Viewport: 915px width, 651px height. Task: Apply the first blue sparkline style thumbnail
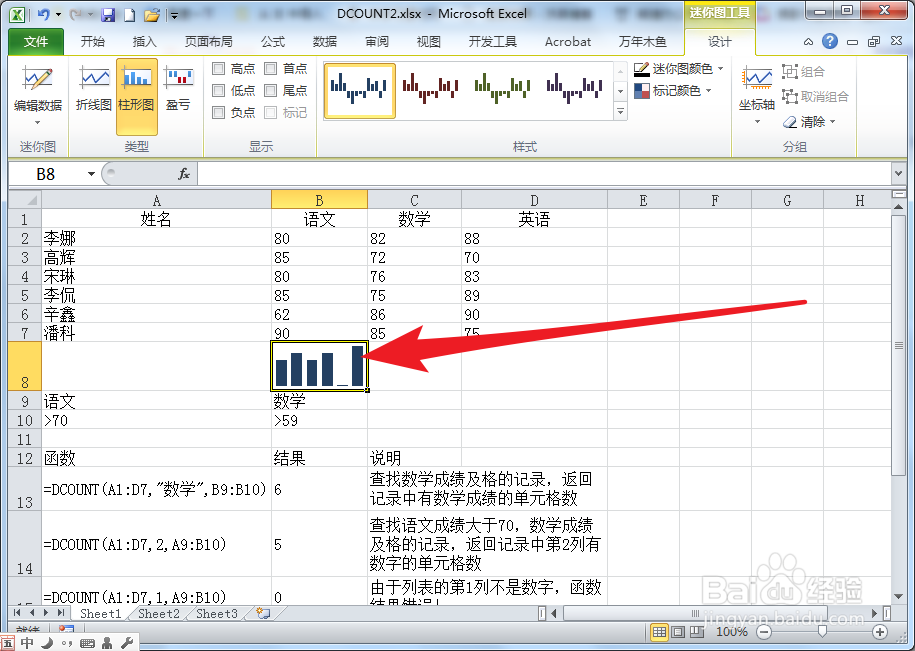coord(359,90)
